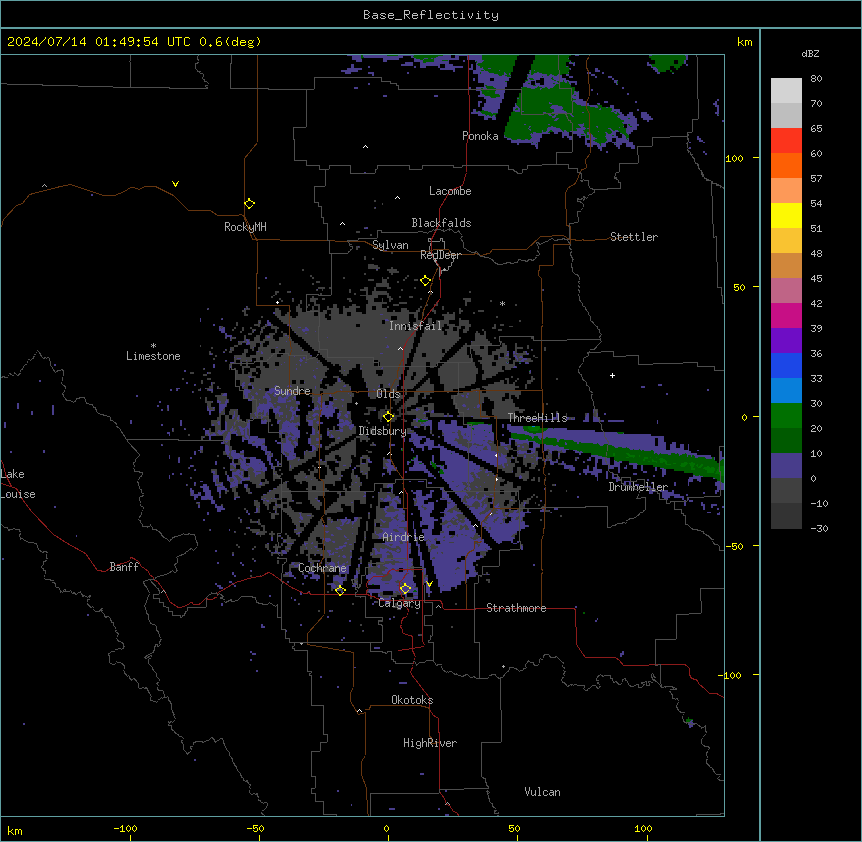The image size is (862, 842).
Task: Select the yellow 51-54 dBZ legend swatch
Action: (786, 215)
